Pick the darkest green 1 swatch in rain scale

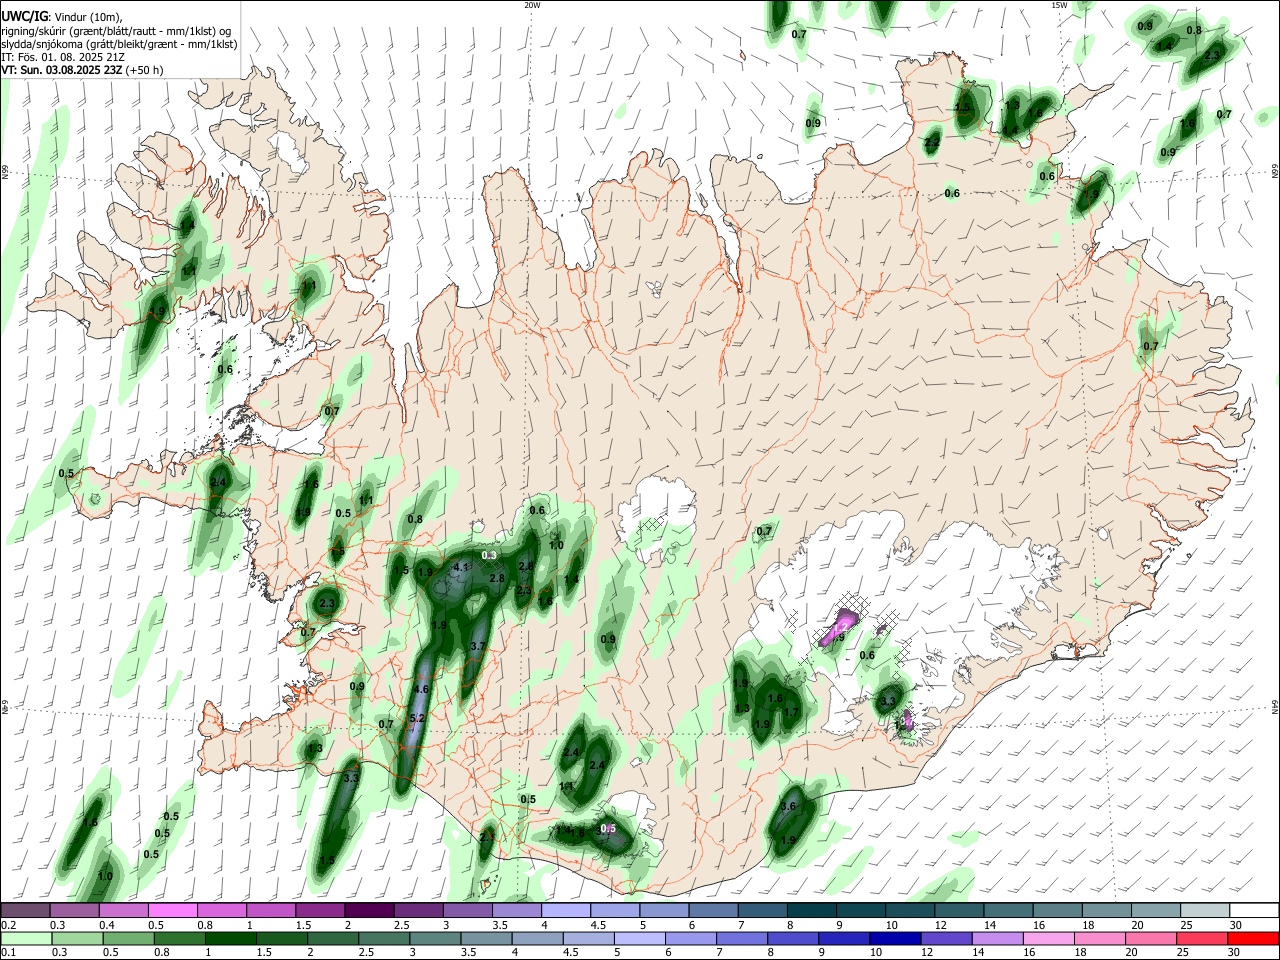pos(230,939)
